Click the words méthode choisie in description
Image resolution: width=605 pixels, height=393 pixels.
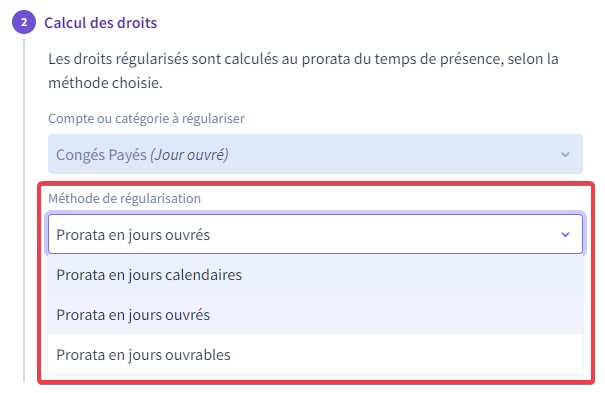[105, 83]
